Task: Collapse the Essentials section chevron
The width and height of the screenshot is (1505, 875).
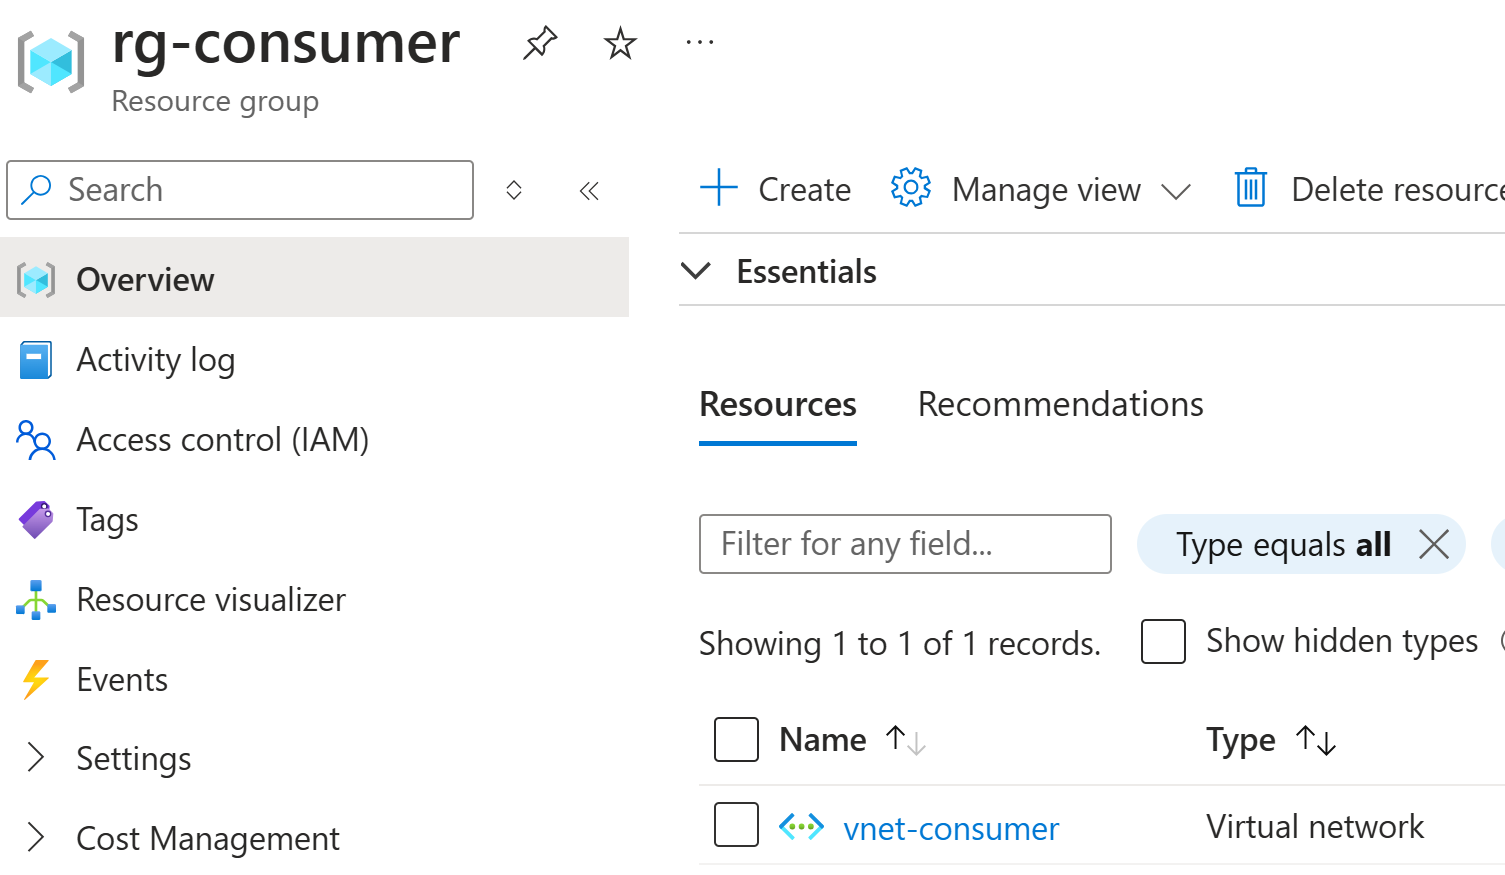Action: point(696,271)
